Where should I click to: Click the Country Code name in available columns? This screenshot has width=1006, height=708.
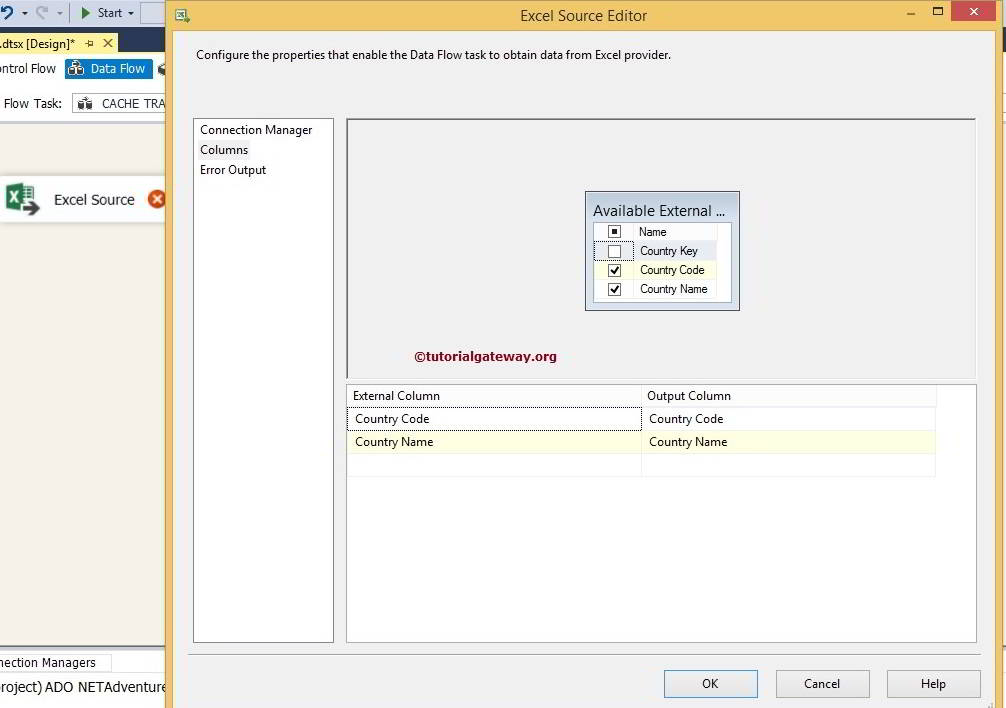tap(672, 270)
